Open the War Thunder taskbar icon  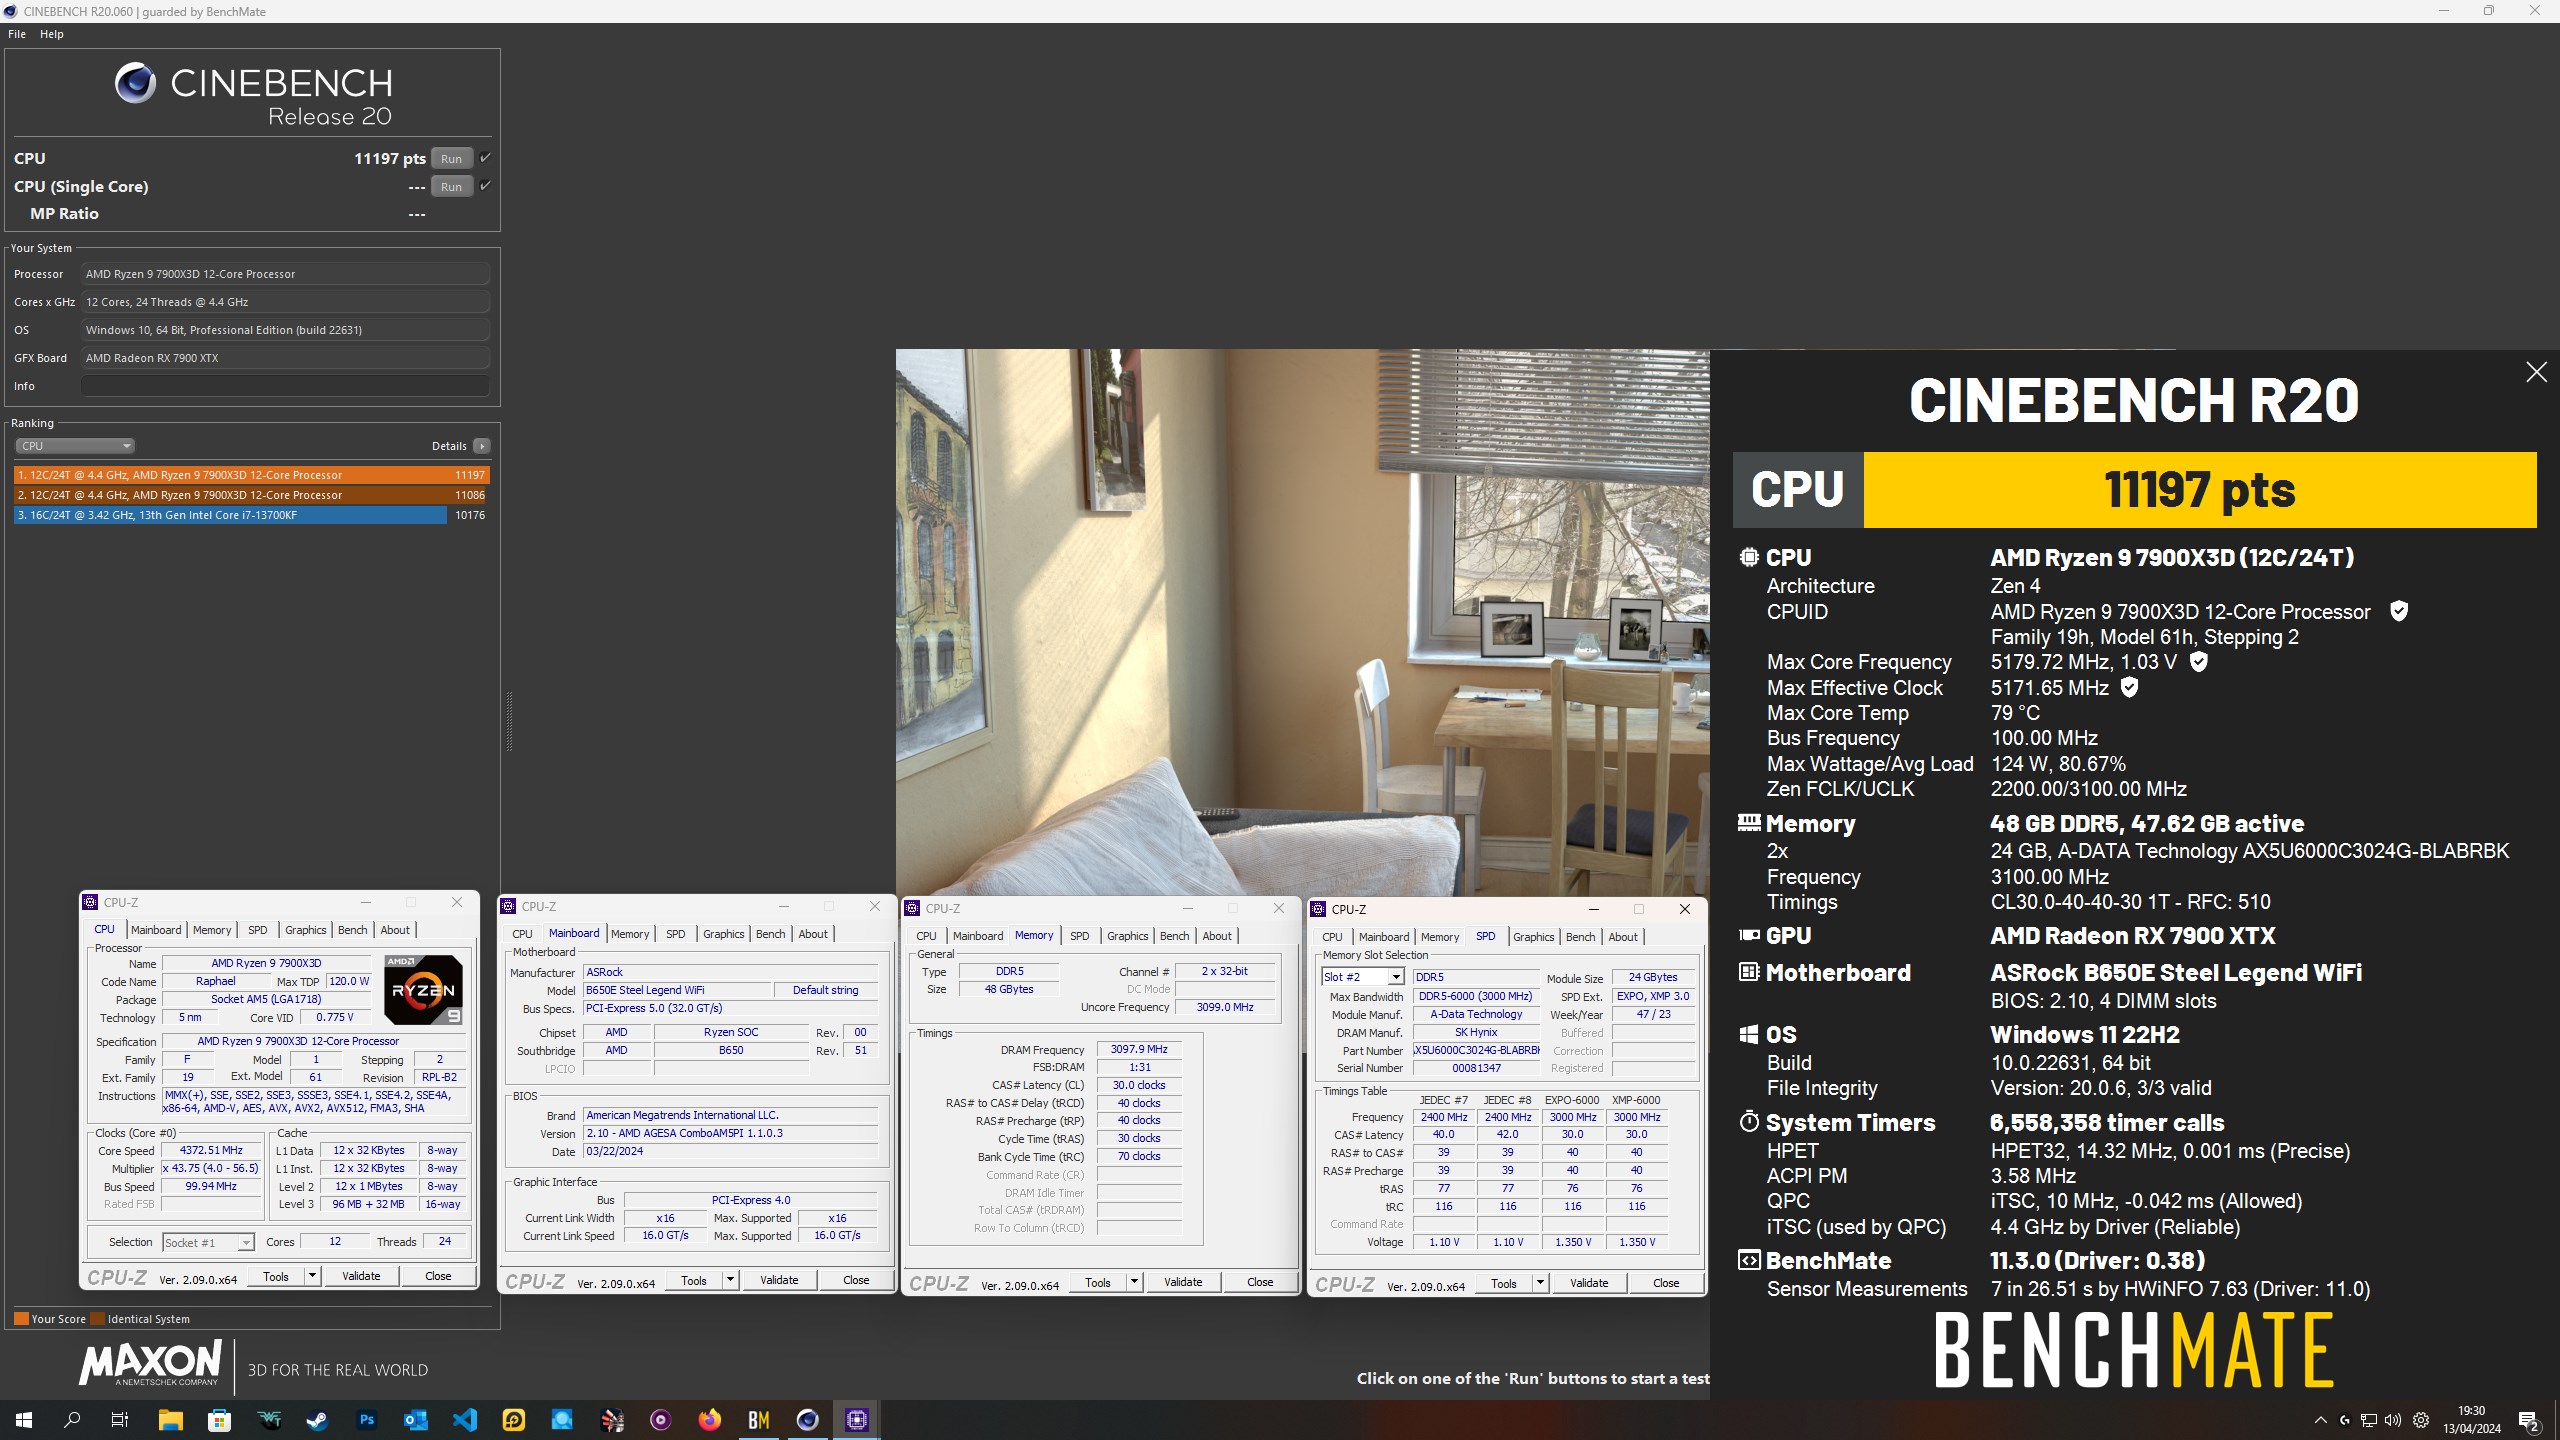tap(269, 1419)
